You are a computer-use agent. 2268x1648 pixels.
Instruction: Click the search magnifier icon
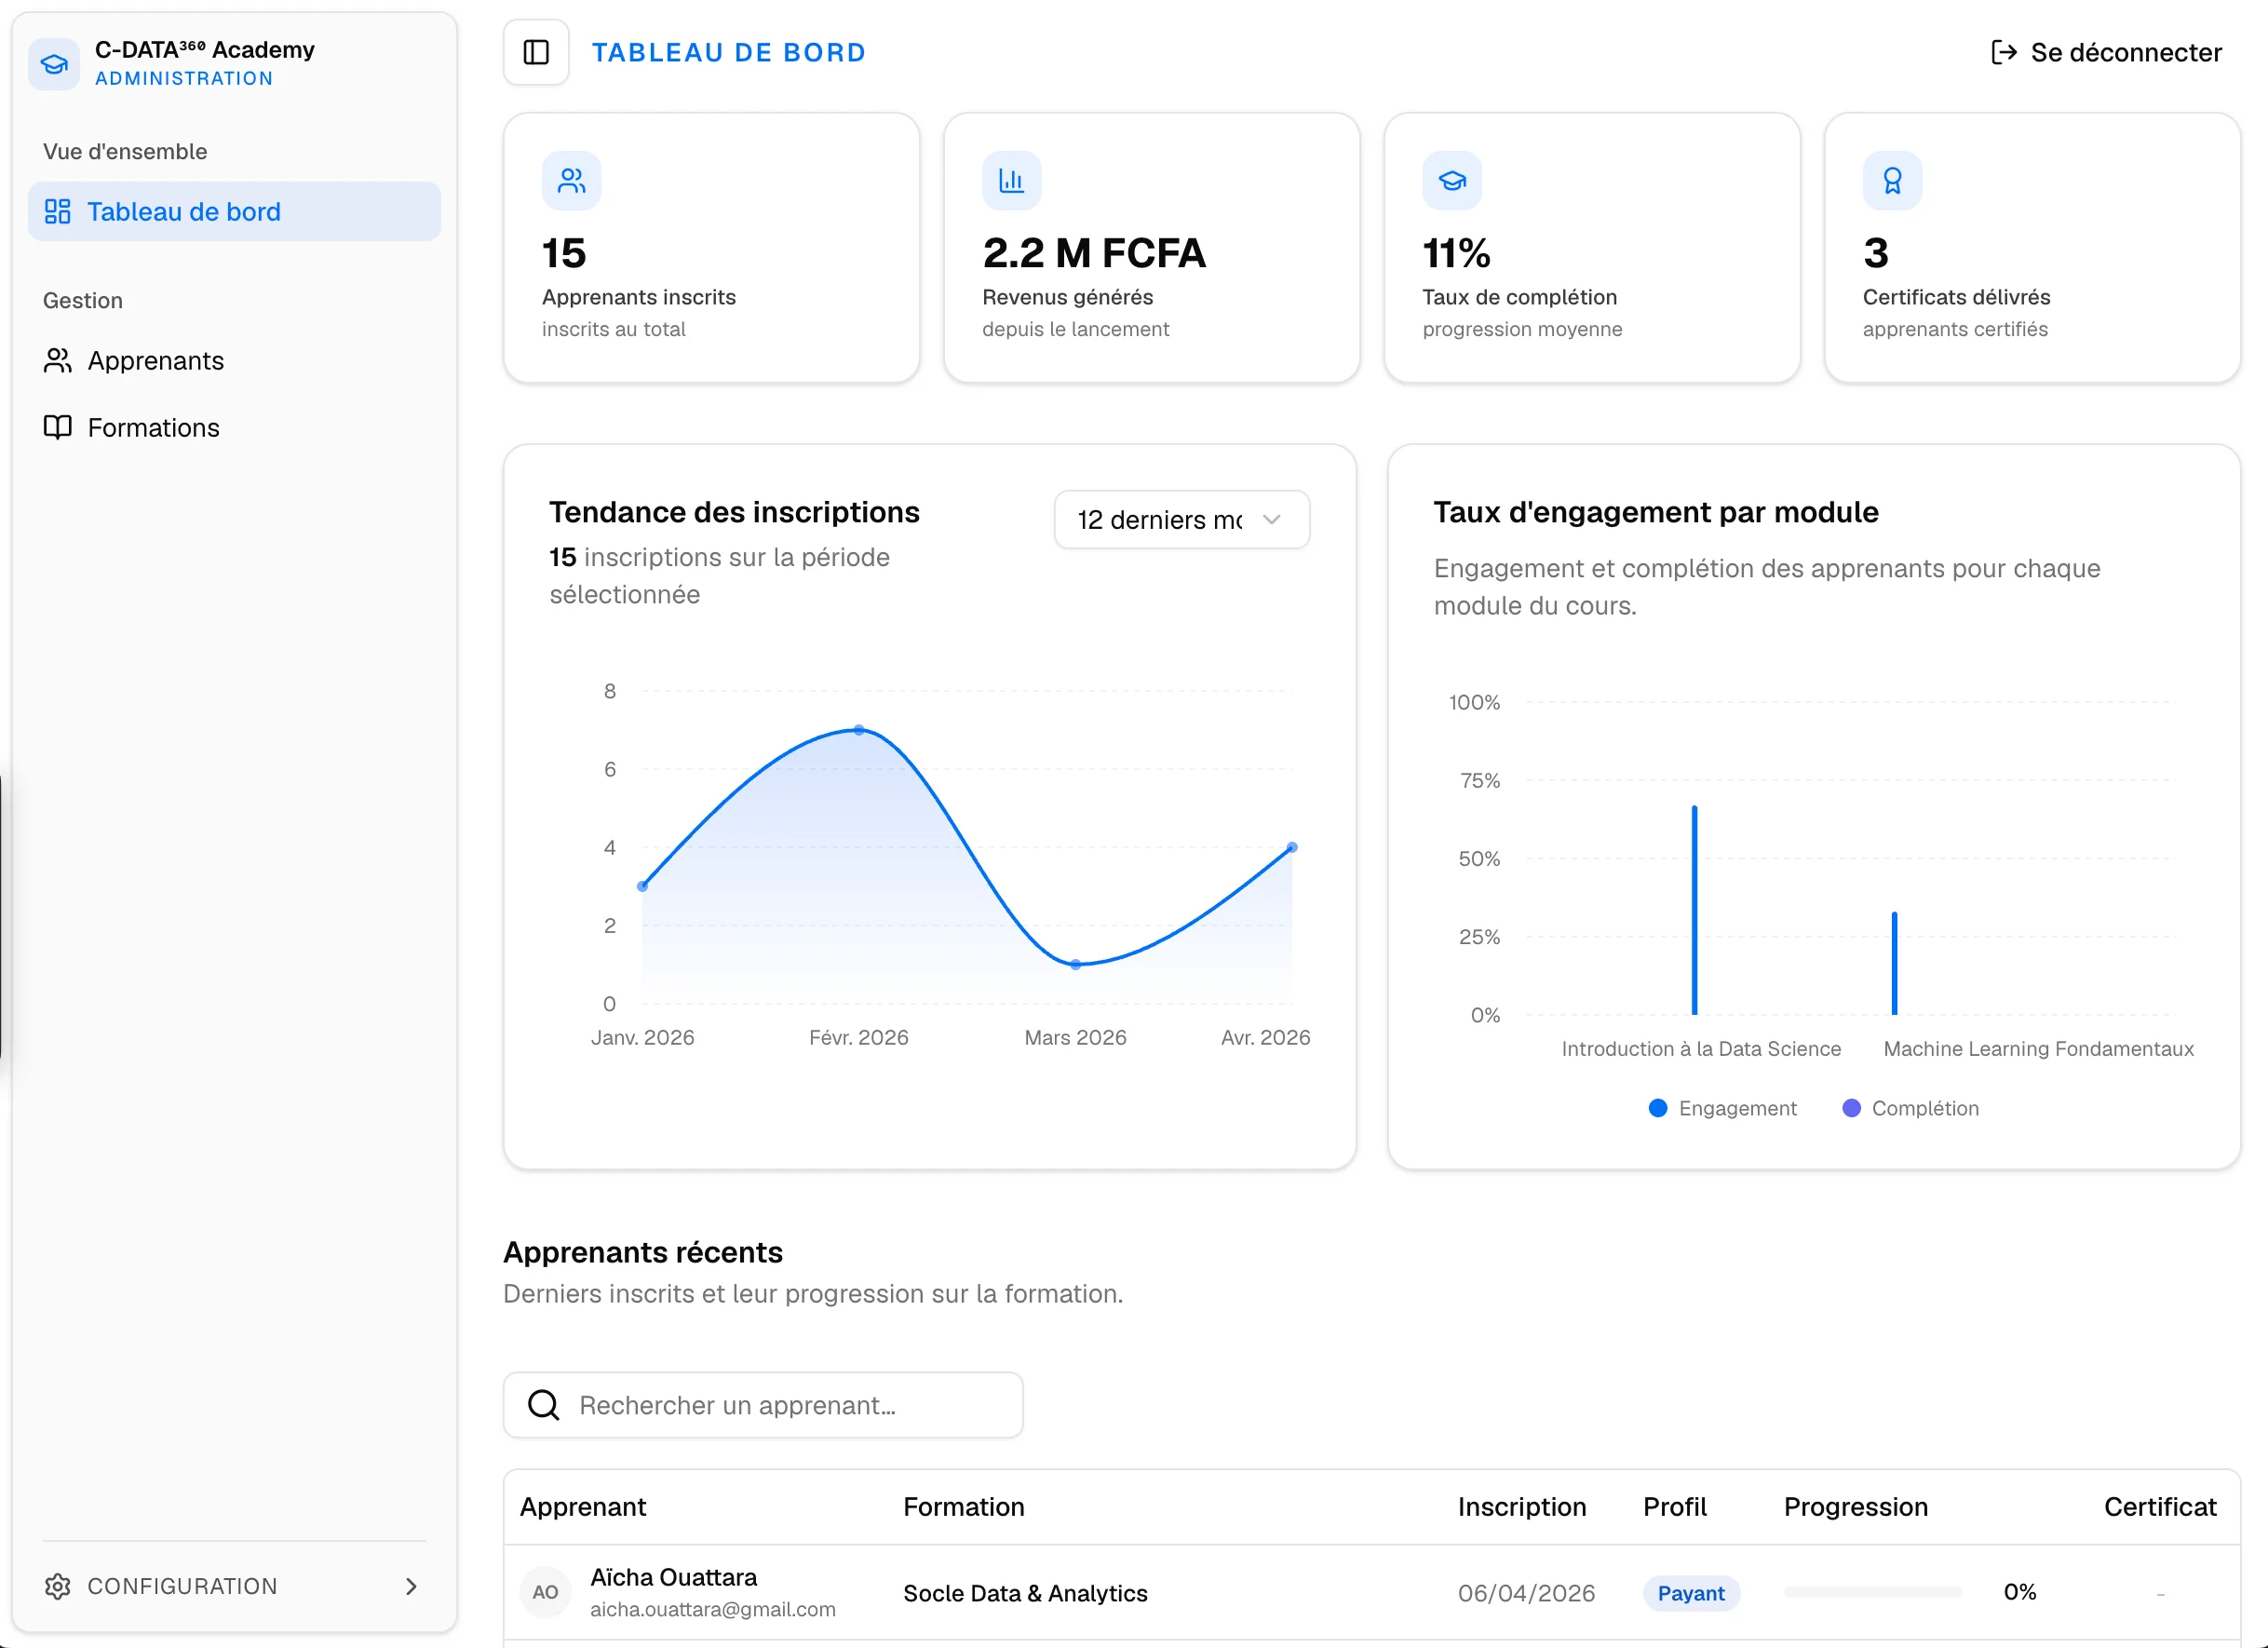[x=543, y=1405]
